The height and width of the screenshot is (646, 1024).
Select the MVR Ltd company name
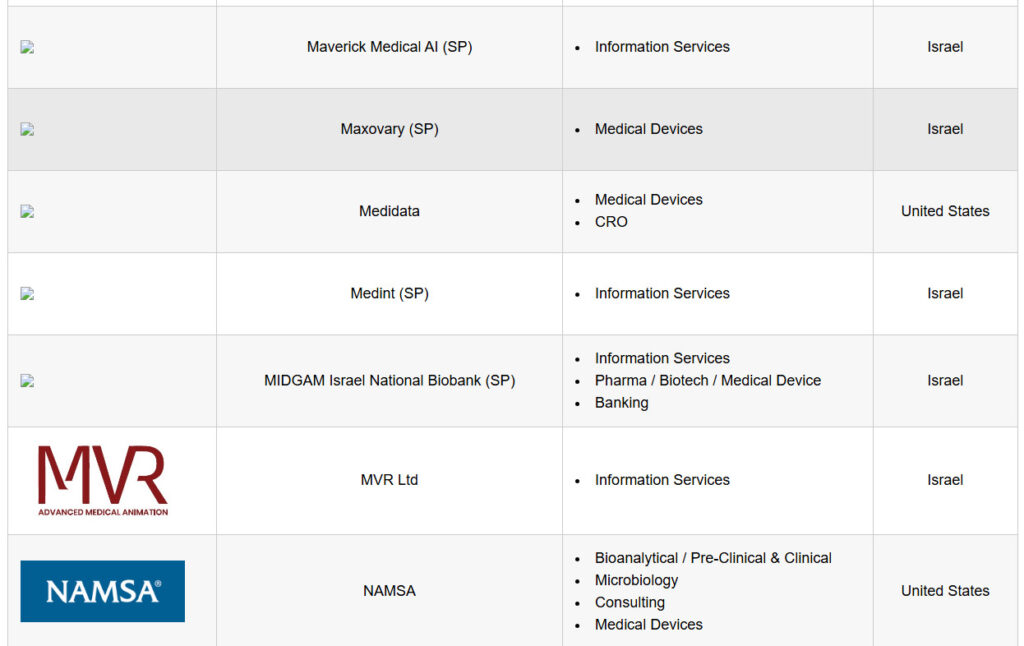tap(389, 479)
